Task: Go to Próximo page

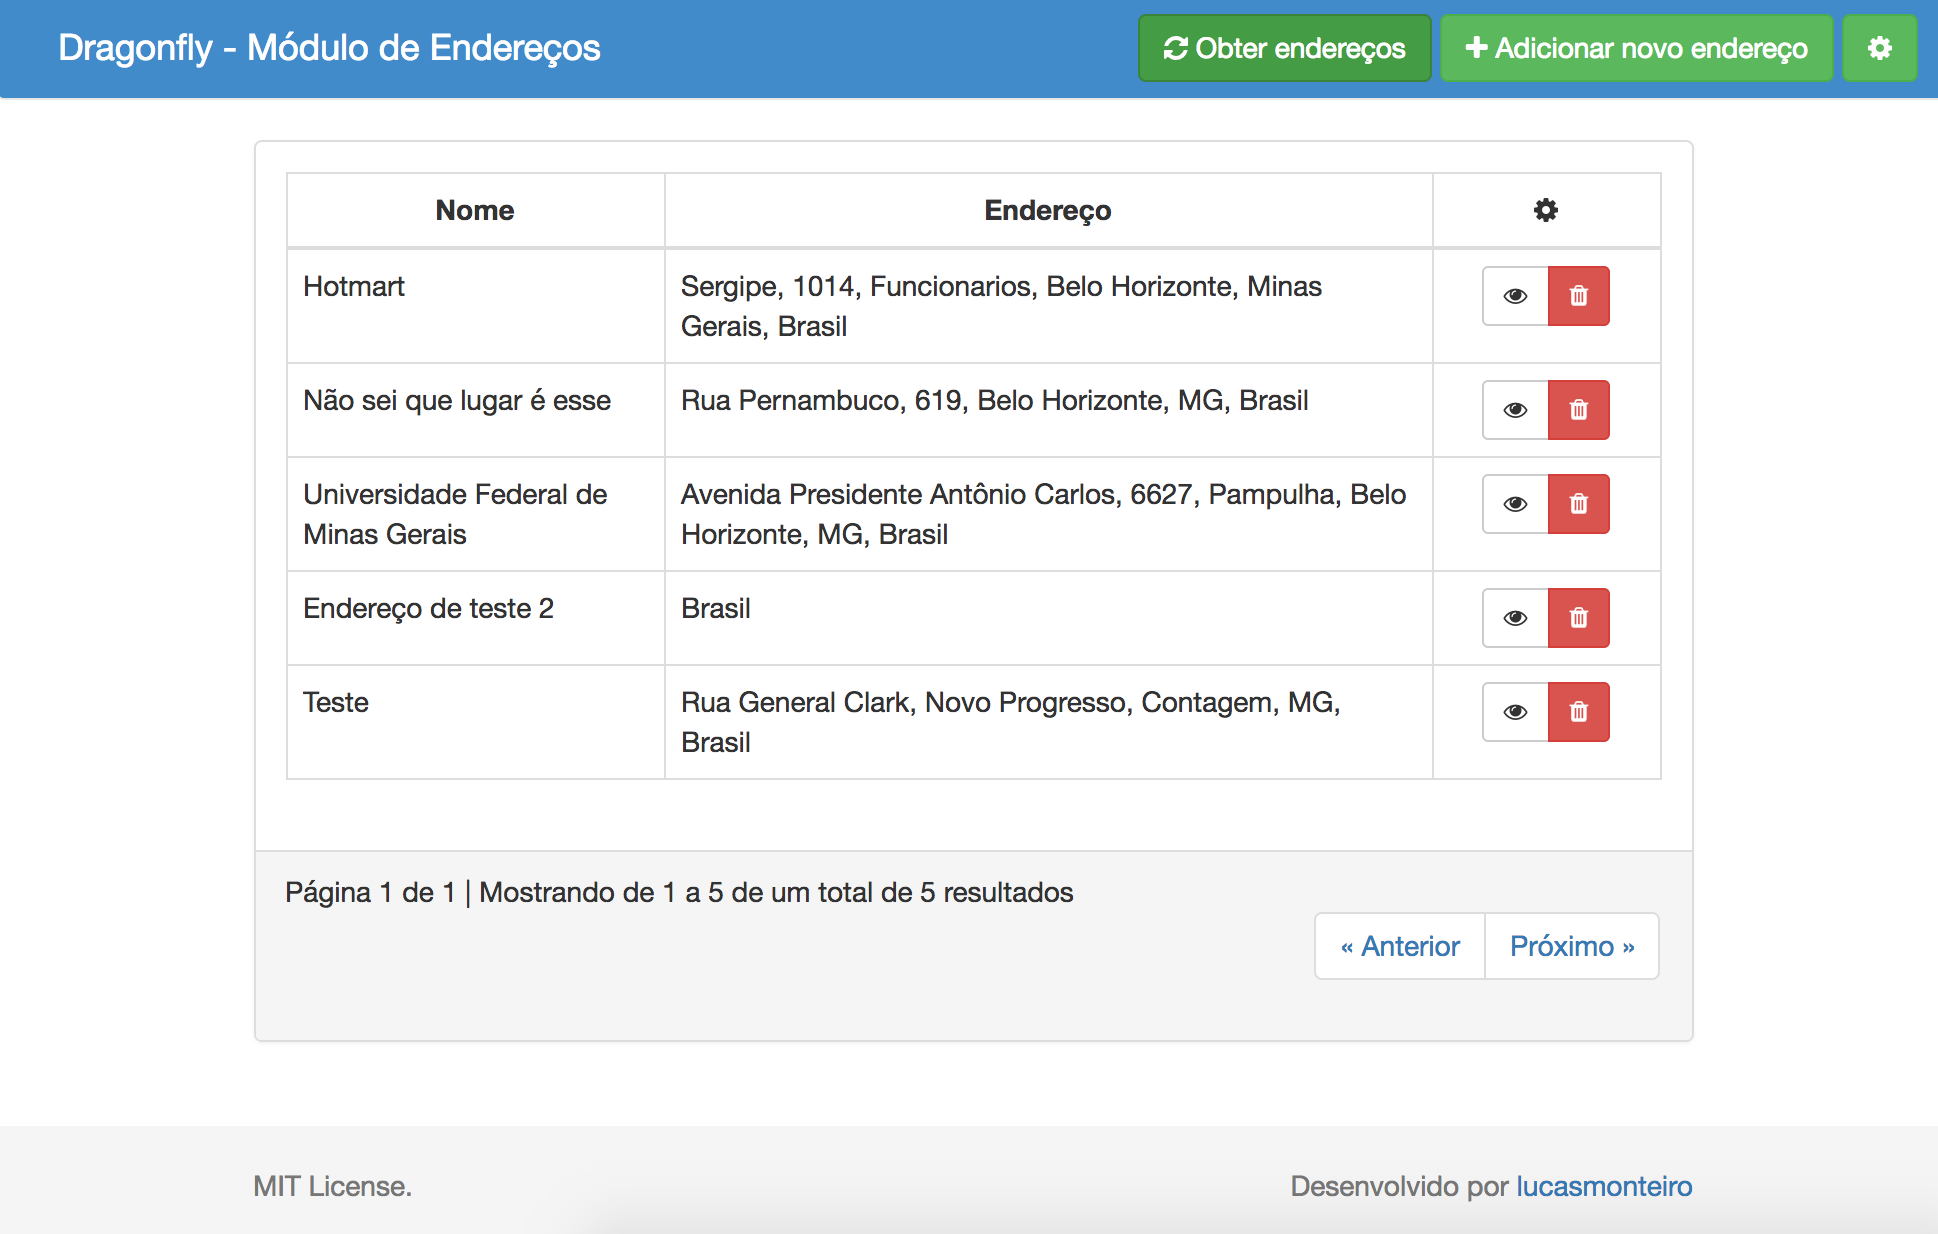Action: point(1571,946)
